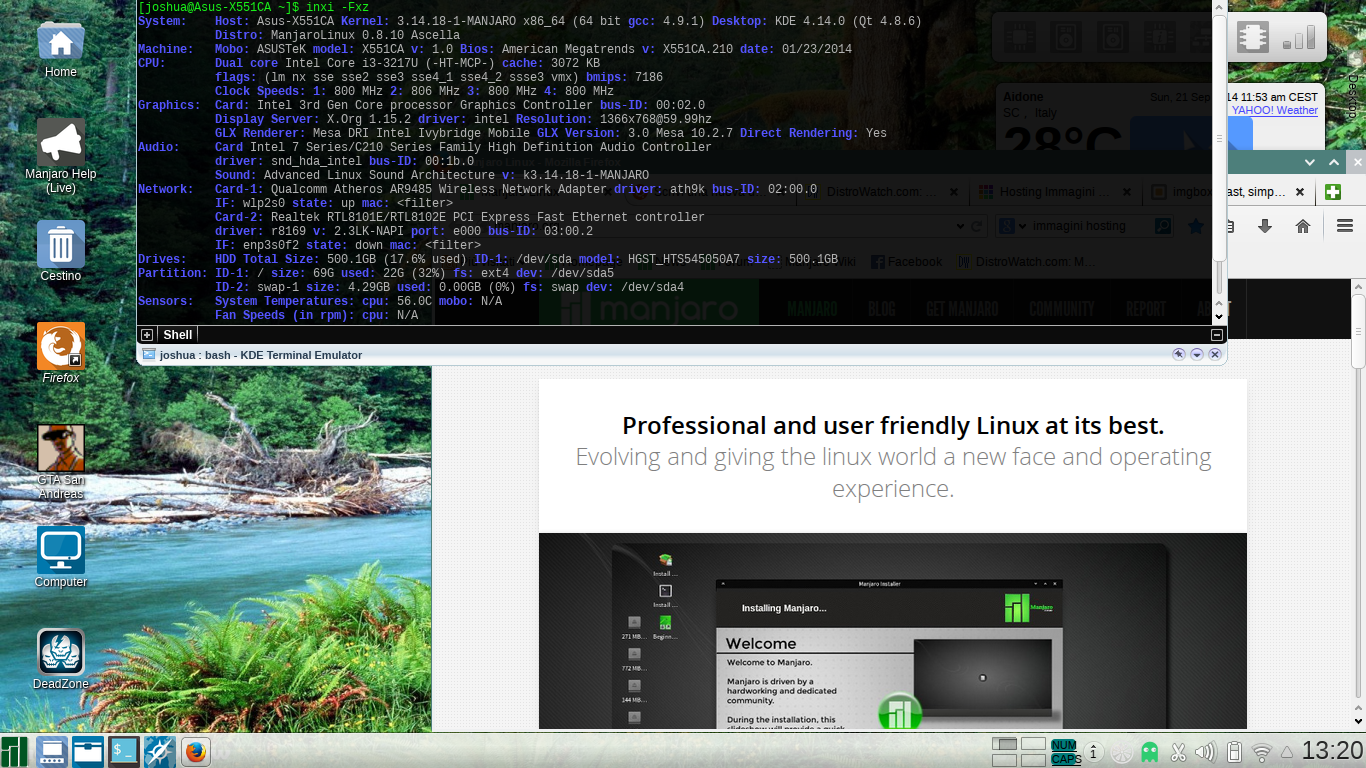
Task: Toggle the CAPS lock indicator
Action: (x=1065, y=759)
